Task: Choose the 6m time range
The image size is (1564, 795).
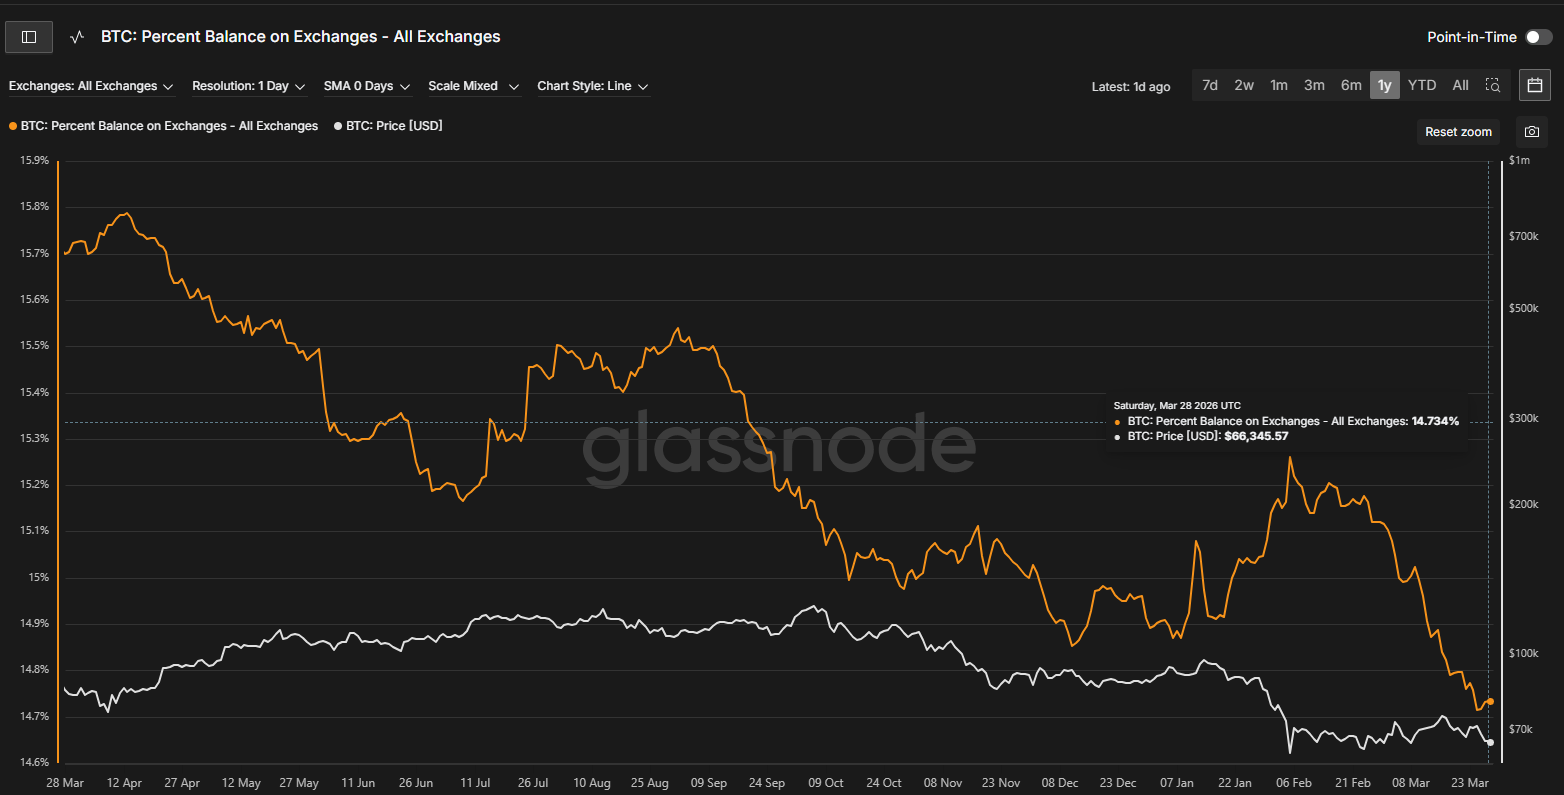Action: (x=1351, y=85)
